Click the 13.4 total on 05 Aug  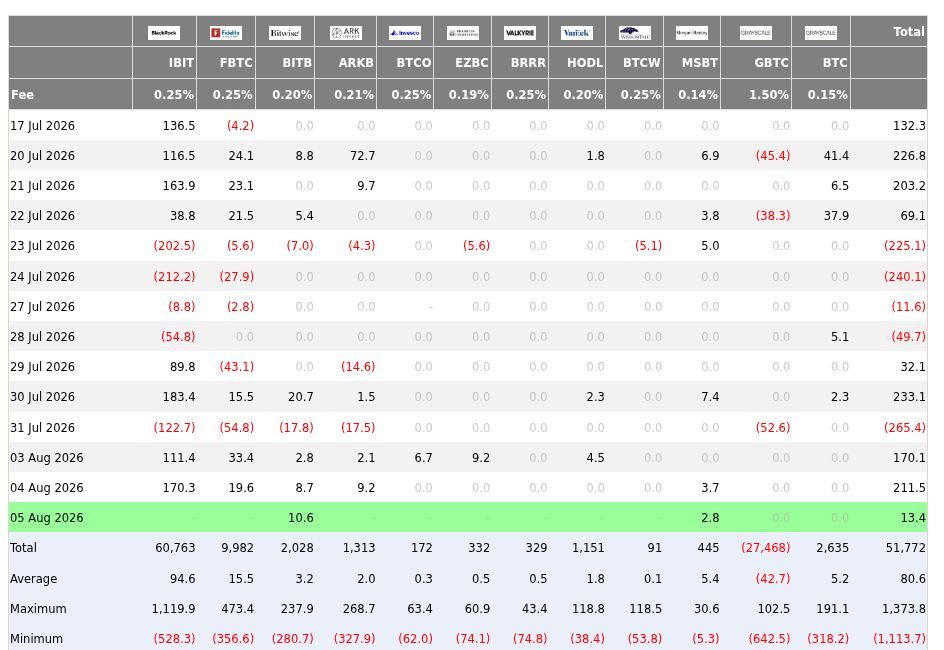tap(913, 518)
